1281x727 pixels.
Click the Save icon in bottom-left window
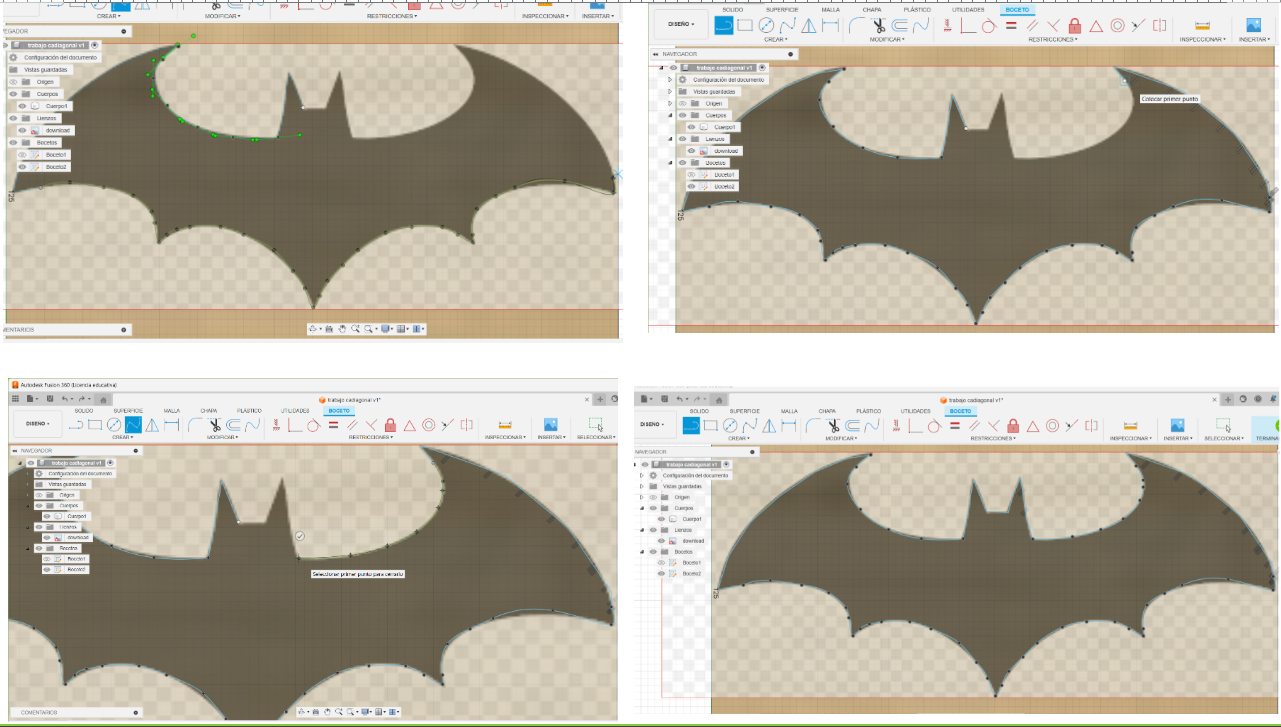pyautogui.click(x=51, y=399)
